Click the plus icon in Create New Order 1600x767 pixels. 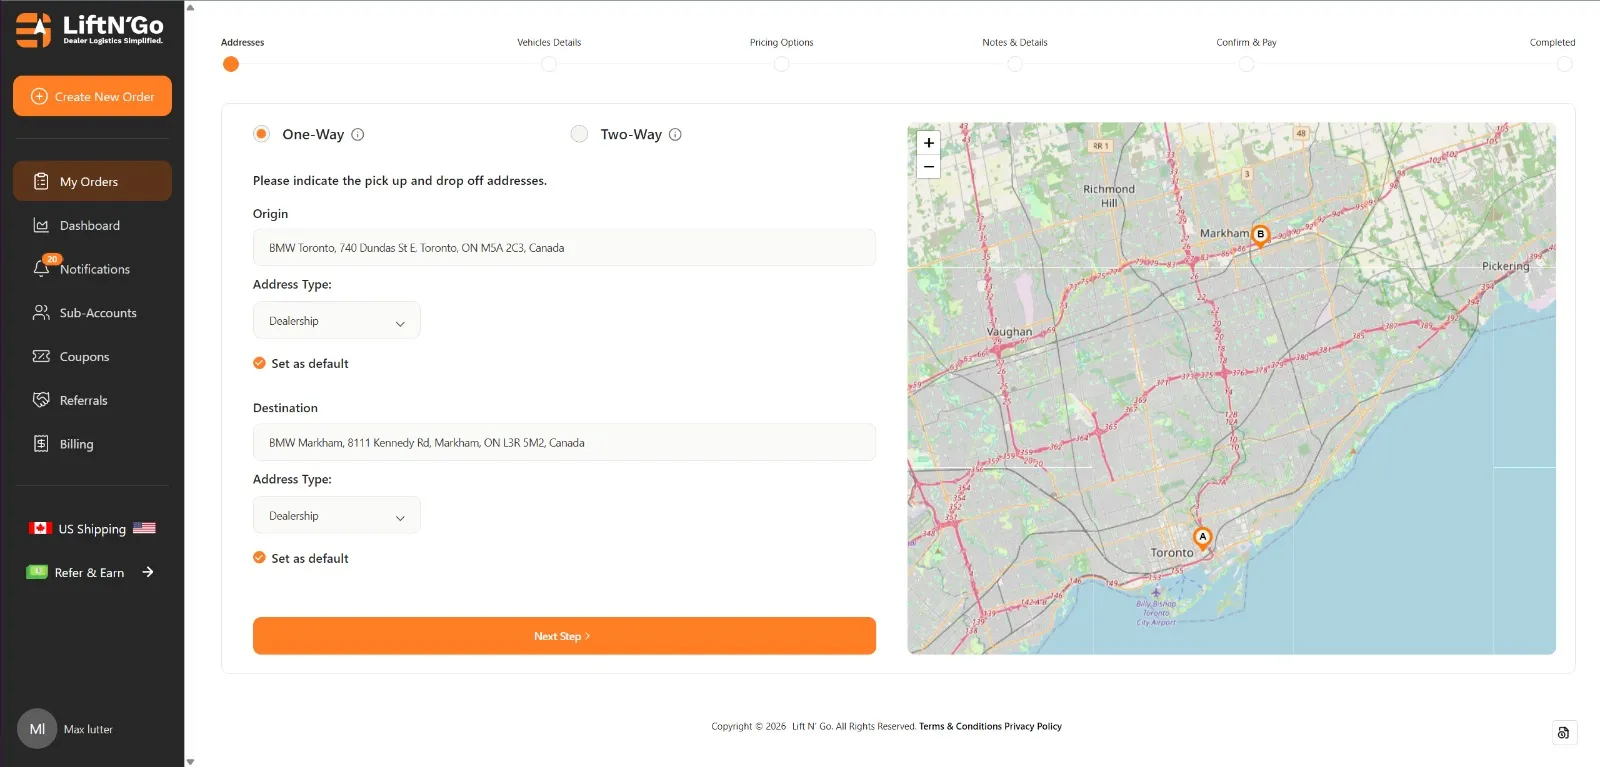tap(40, 96)
